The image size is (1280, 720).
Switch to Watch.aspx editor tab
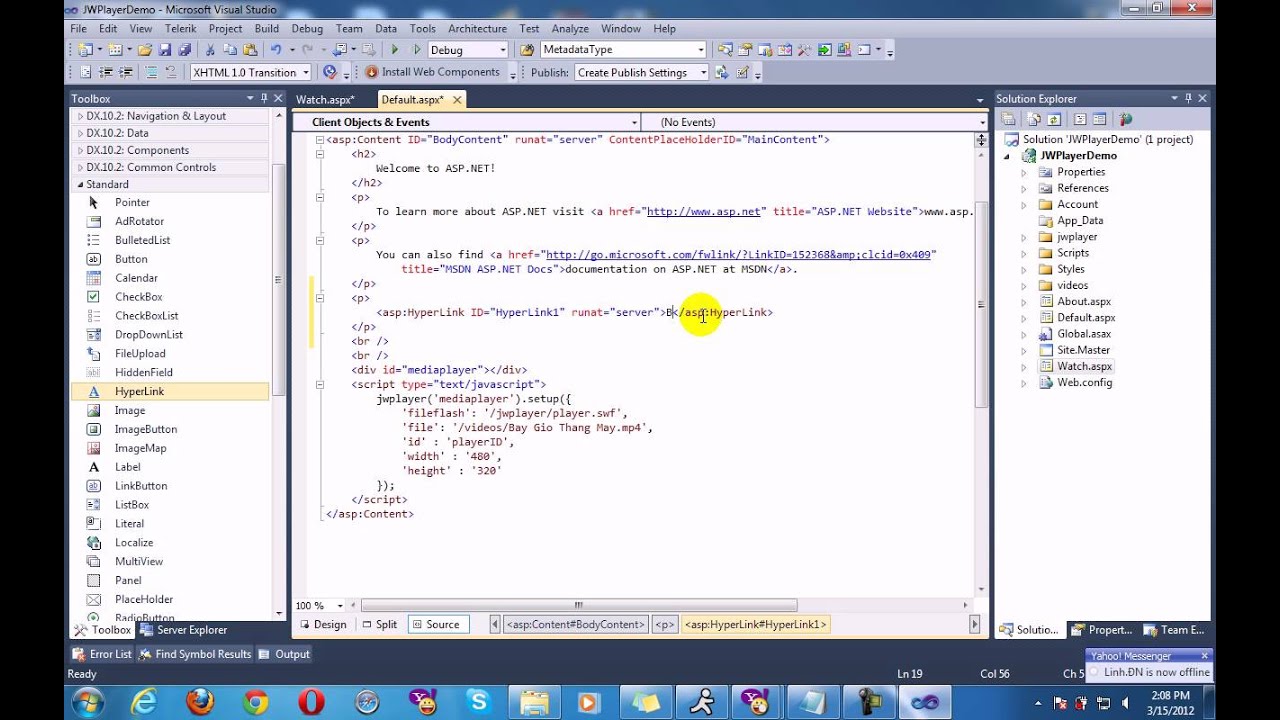pyautogui.click(x=324, y=99)
